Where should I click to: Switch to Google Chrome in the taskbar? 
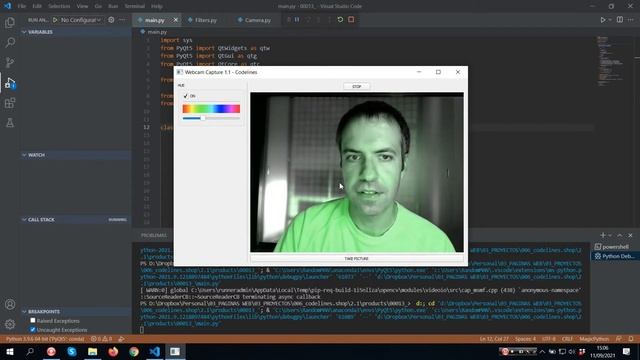coord(134,351)
